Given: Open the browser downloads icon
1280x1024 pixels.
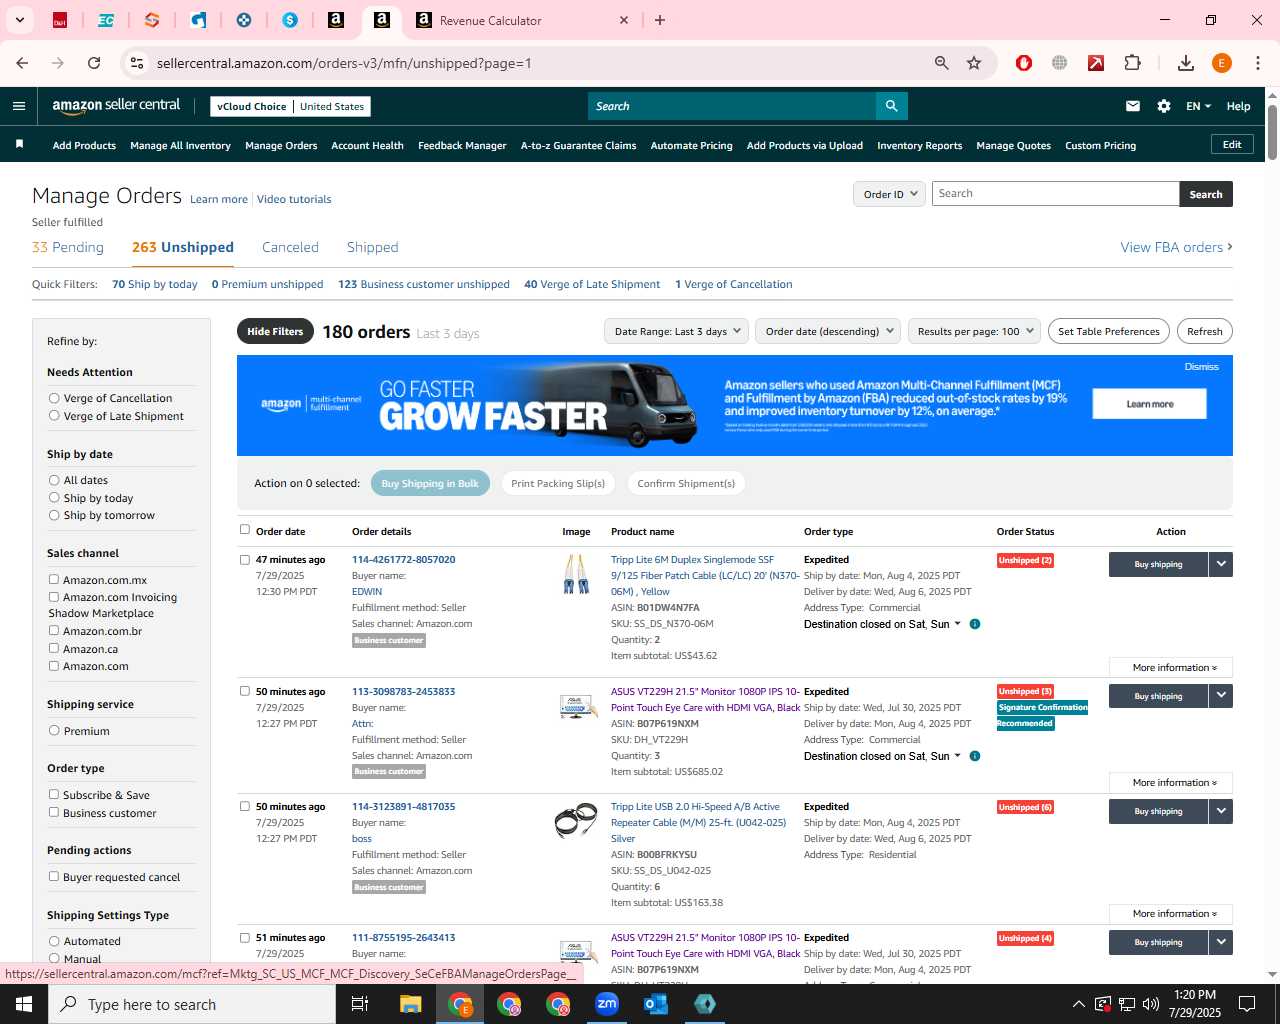Looking at the screenshot, I should [1186, 63].
